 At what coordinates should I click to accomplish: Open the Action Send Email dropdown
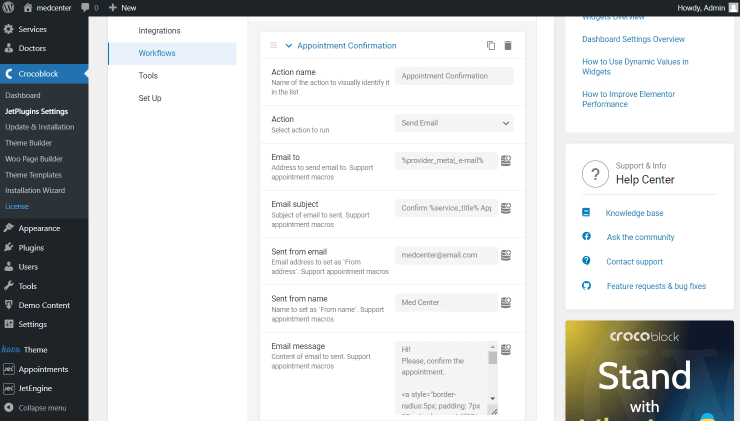[x=454, y=123]
